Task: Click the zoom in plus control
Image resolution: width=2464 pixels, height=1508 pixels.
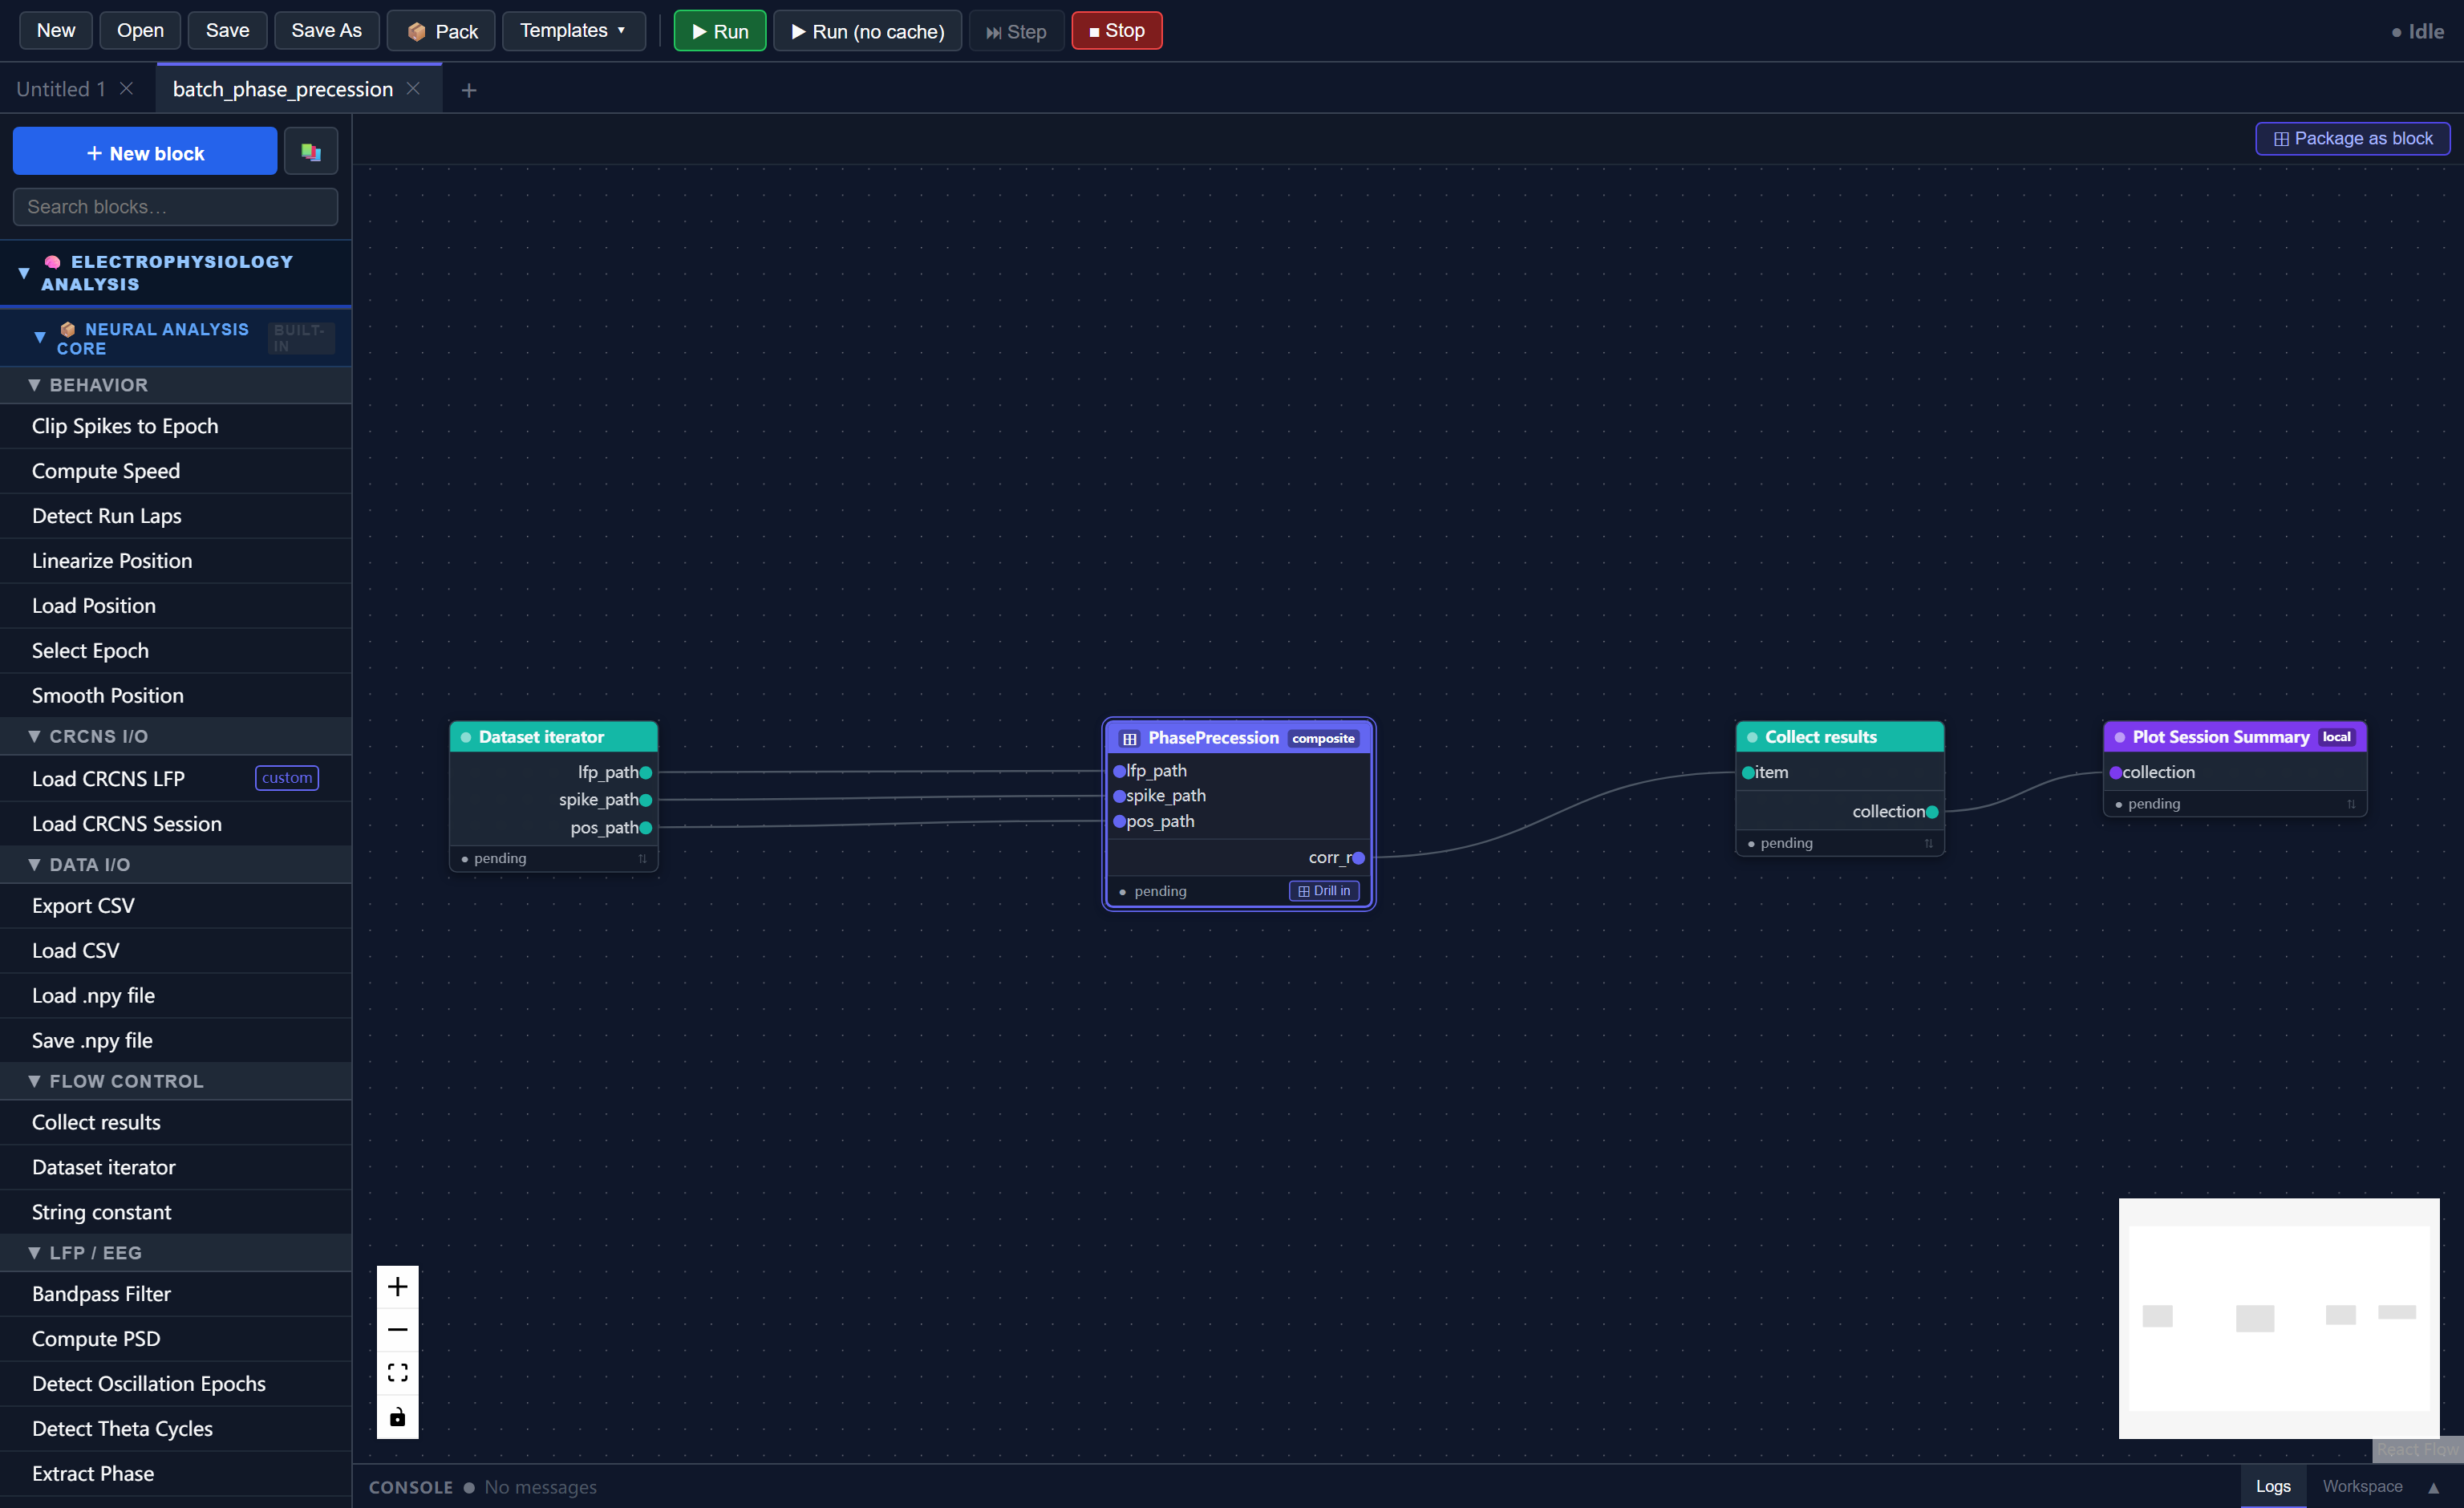Action: pyautogui.click(x=397, y=1286)
